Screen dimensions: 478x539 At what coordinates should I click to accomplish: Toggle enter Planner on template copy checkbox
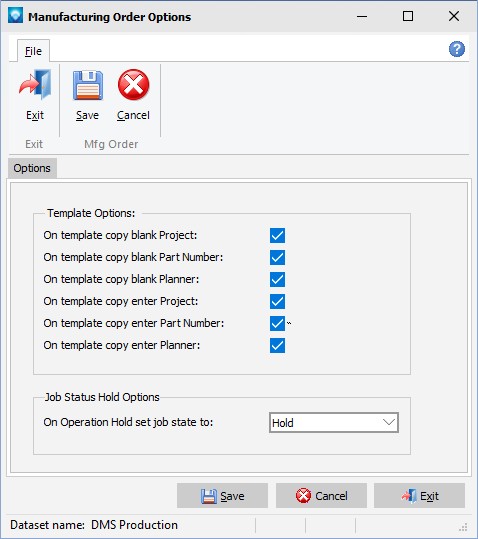coord(277,345)
